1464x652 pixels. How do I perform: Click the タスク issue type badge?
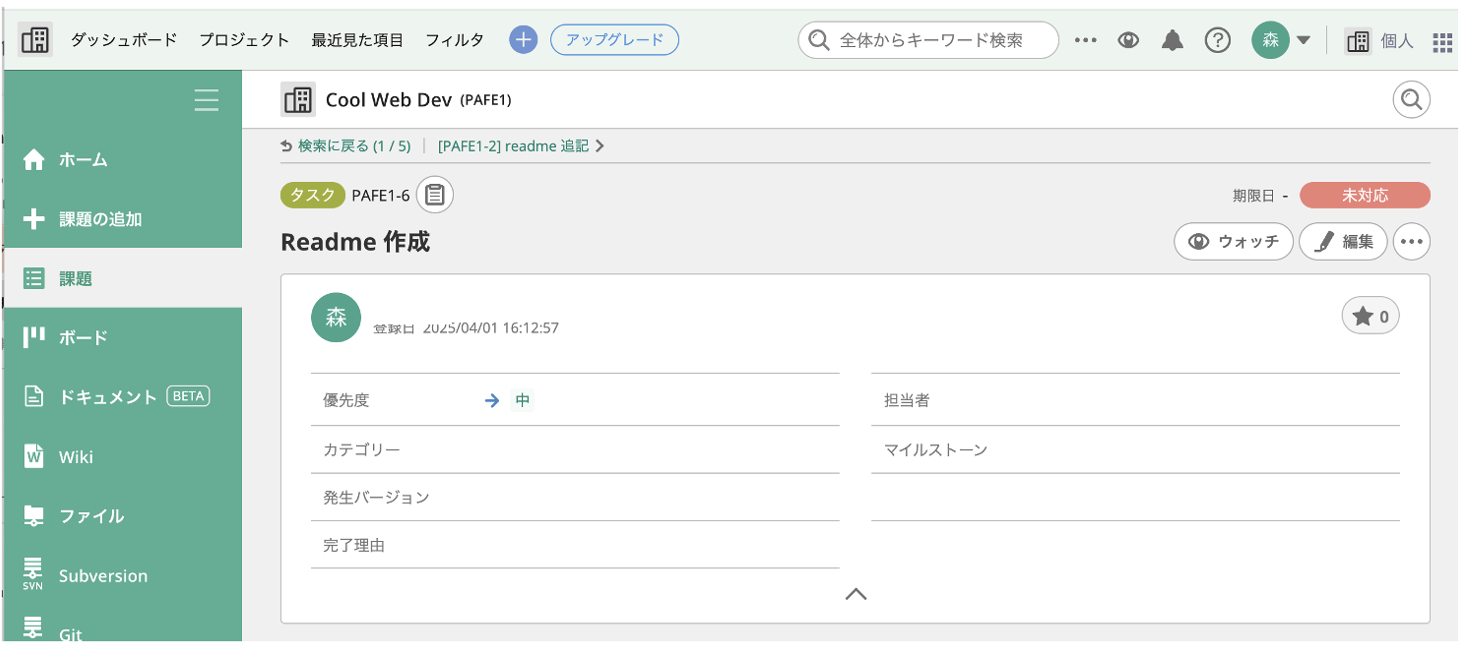(x=313, y=195)
